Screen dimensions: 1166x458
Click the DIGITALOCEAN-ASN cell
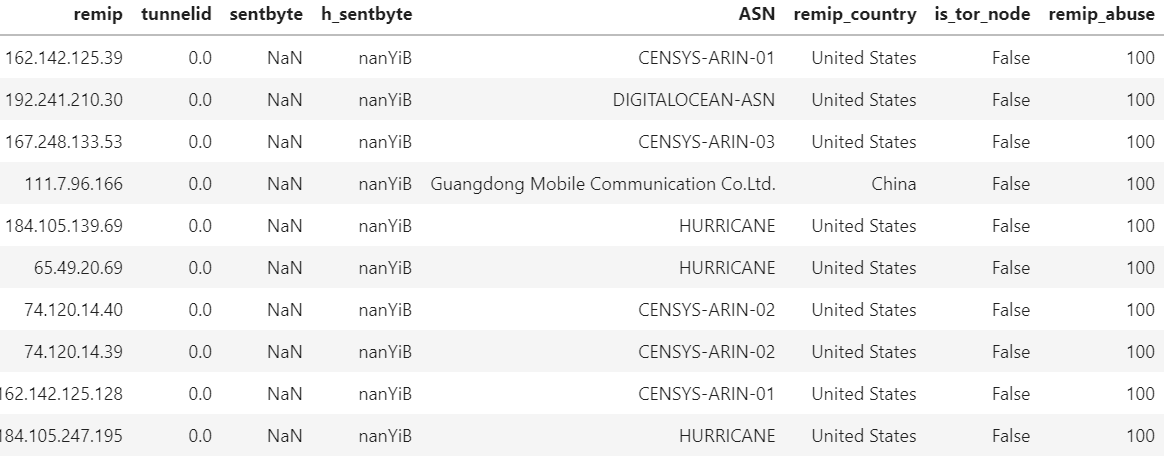click(694, 100)
